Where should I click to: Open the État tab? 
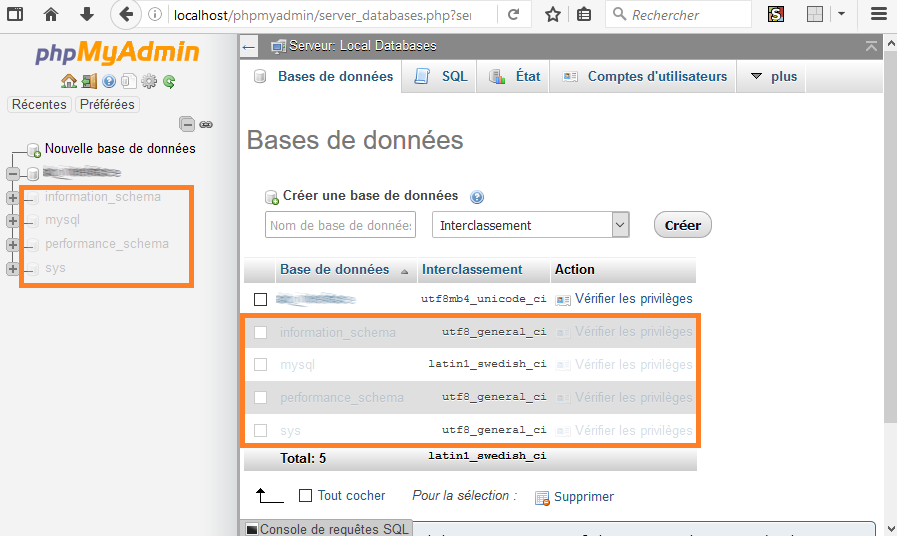click(x=514, y=76)
